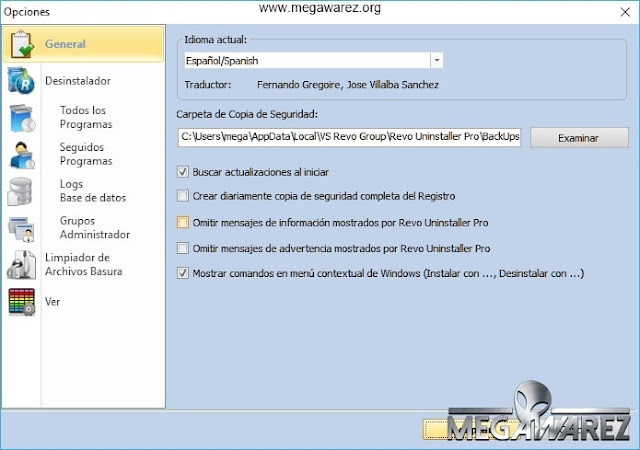Click the Español/Spanish language combo box
The width and height of the screenshot is (640, 450).
pos(313,60)
